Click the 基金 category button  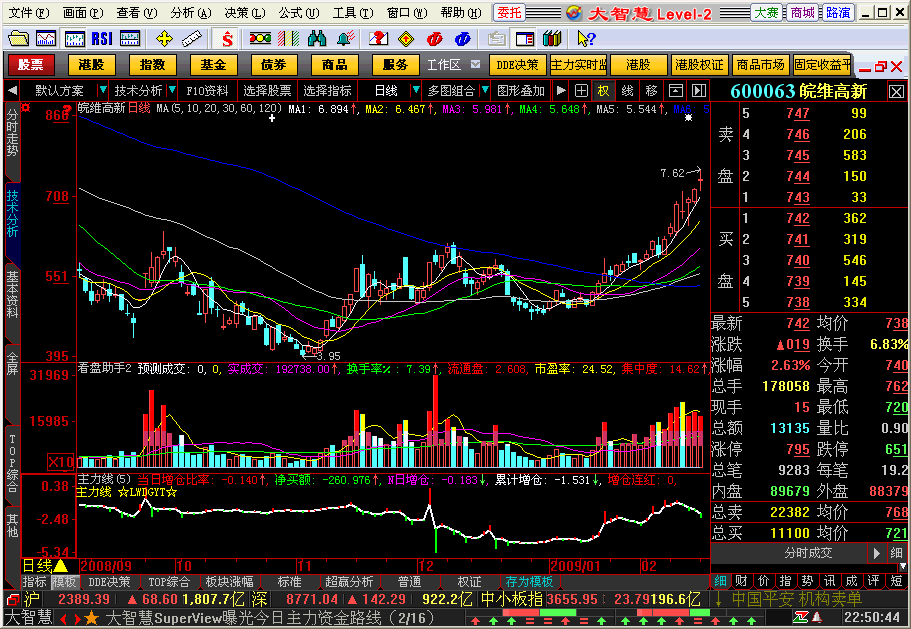point(213,64)
